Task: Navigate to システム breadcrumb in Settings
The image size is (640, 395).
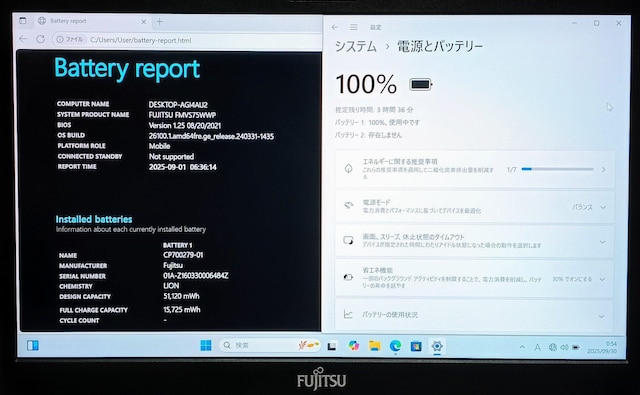Action: point(356,46)
